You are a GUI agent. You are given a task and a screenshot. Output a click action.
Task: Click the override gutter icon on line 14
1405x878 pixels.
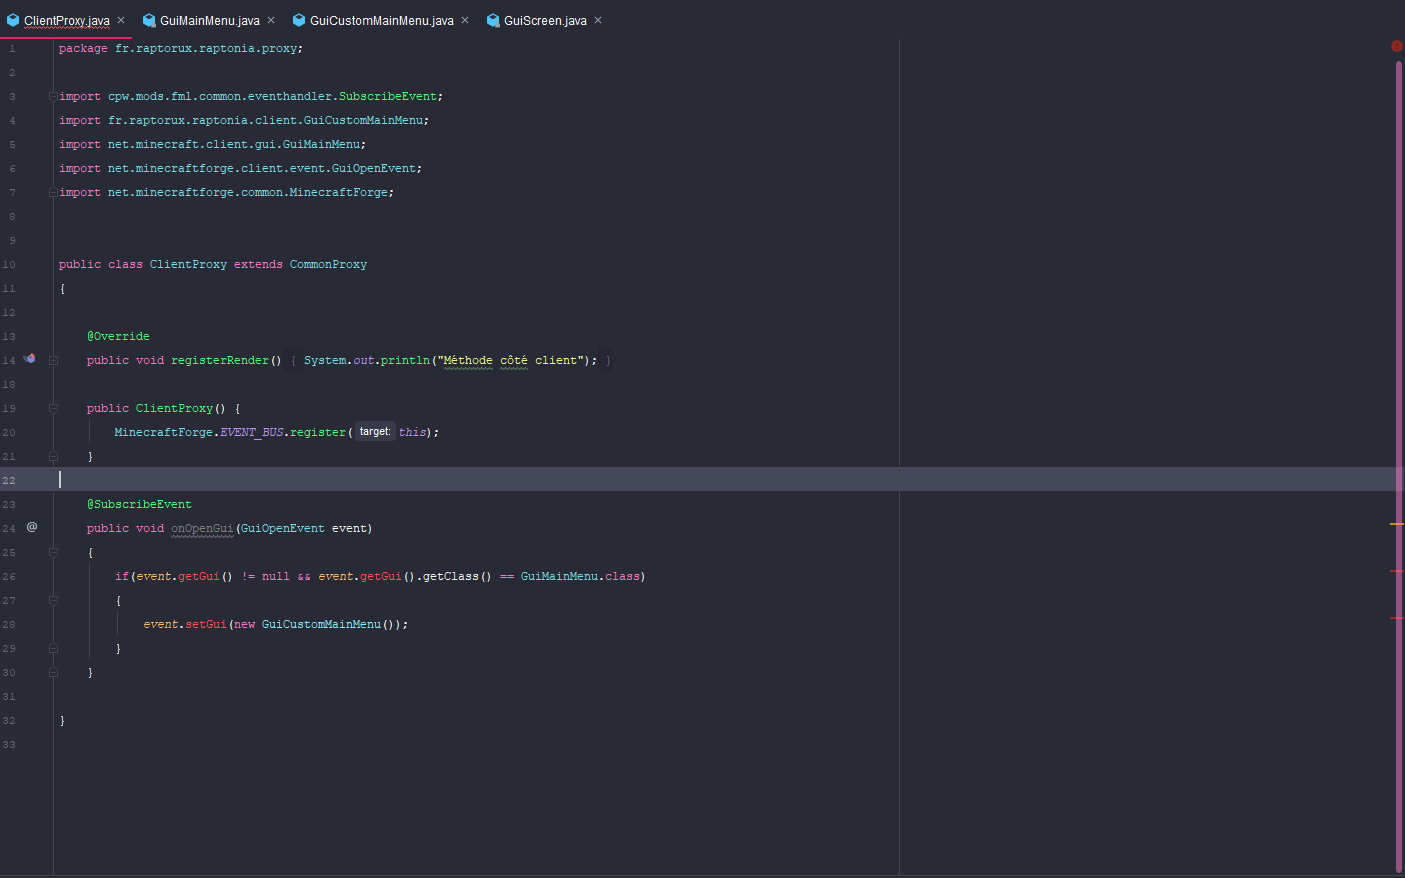(x=30, y=359)
